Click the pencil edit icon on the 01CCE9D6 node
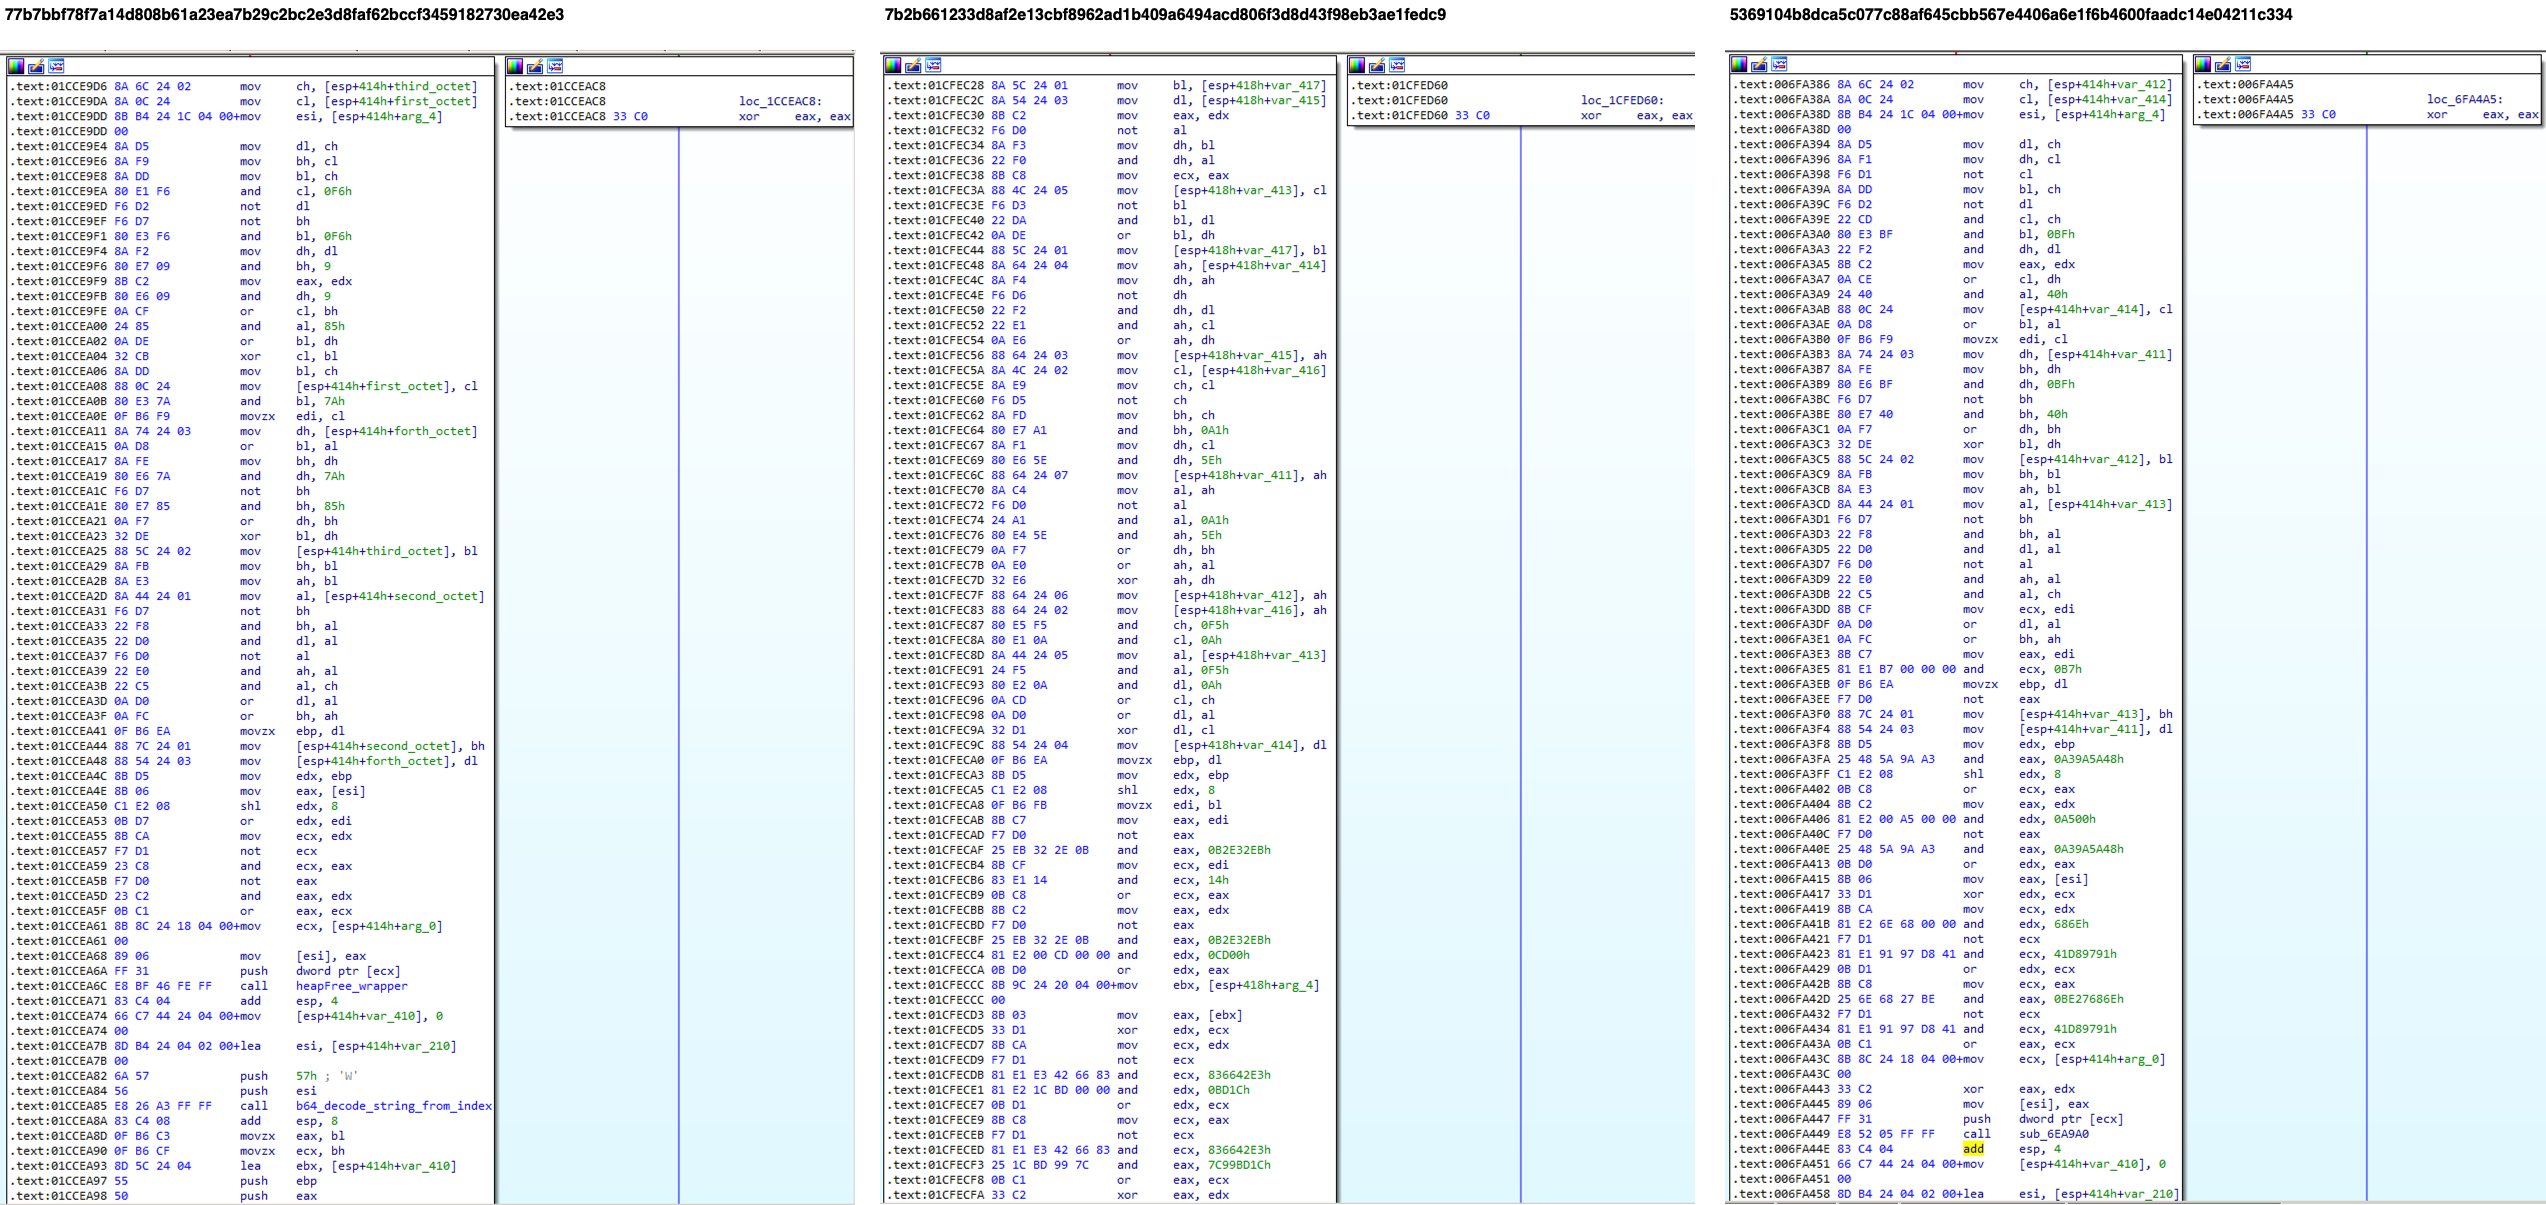This screenshot has width=2546, height=1205. click(36, 66)
